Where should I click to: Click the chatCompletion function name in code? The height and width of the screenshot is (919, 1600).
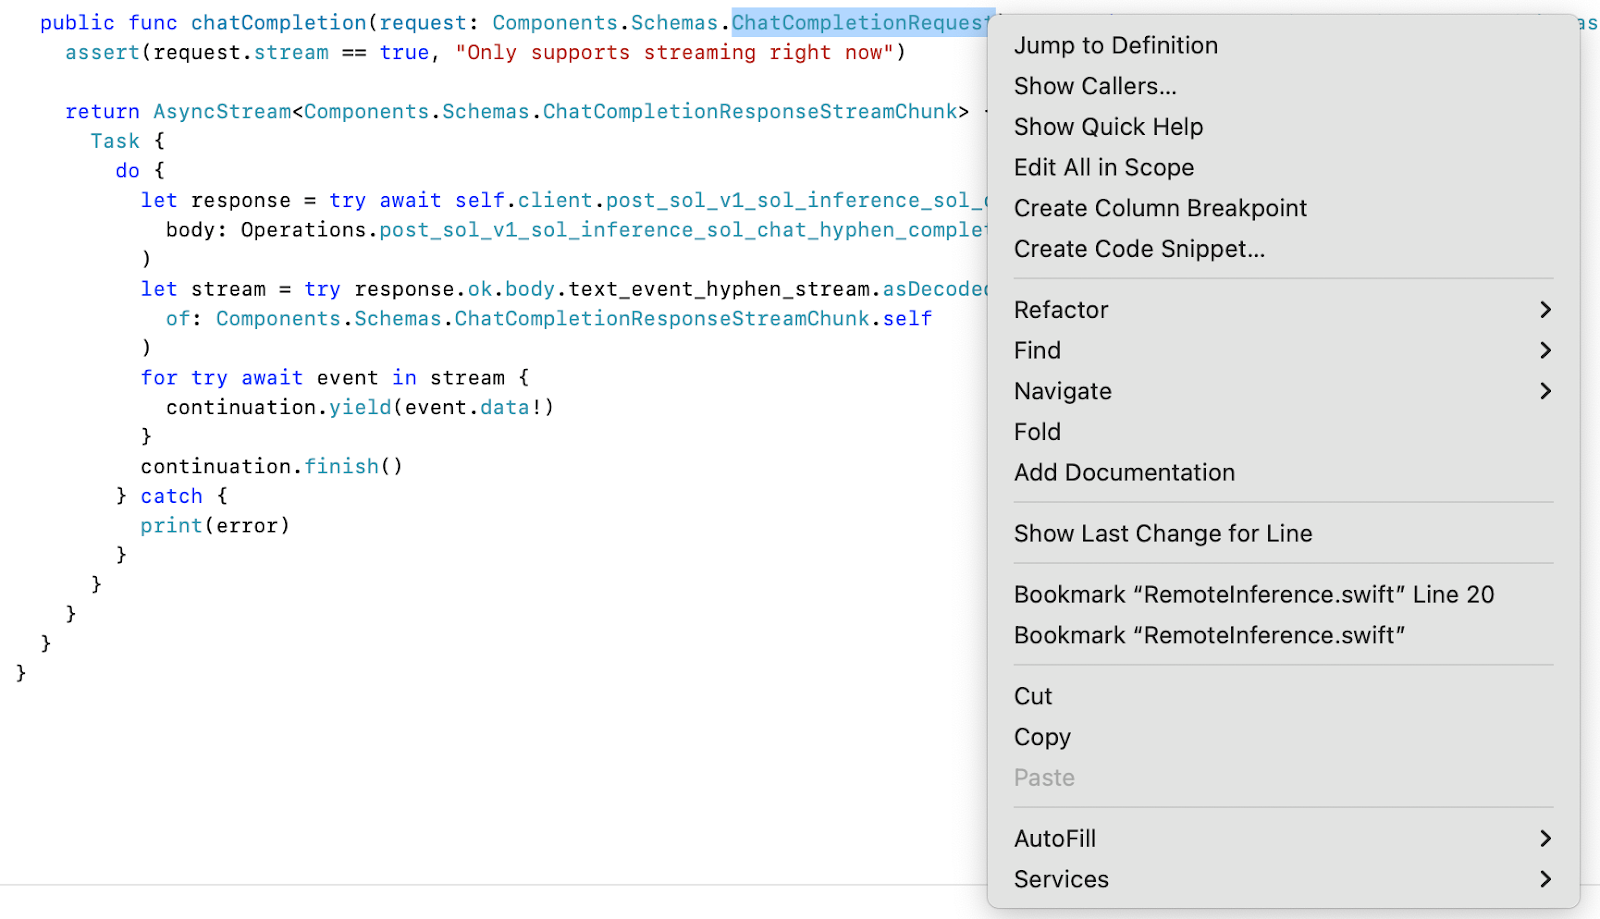pyautogui.click(x=279, y=23)
